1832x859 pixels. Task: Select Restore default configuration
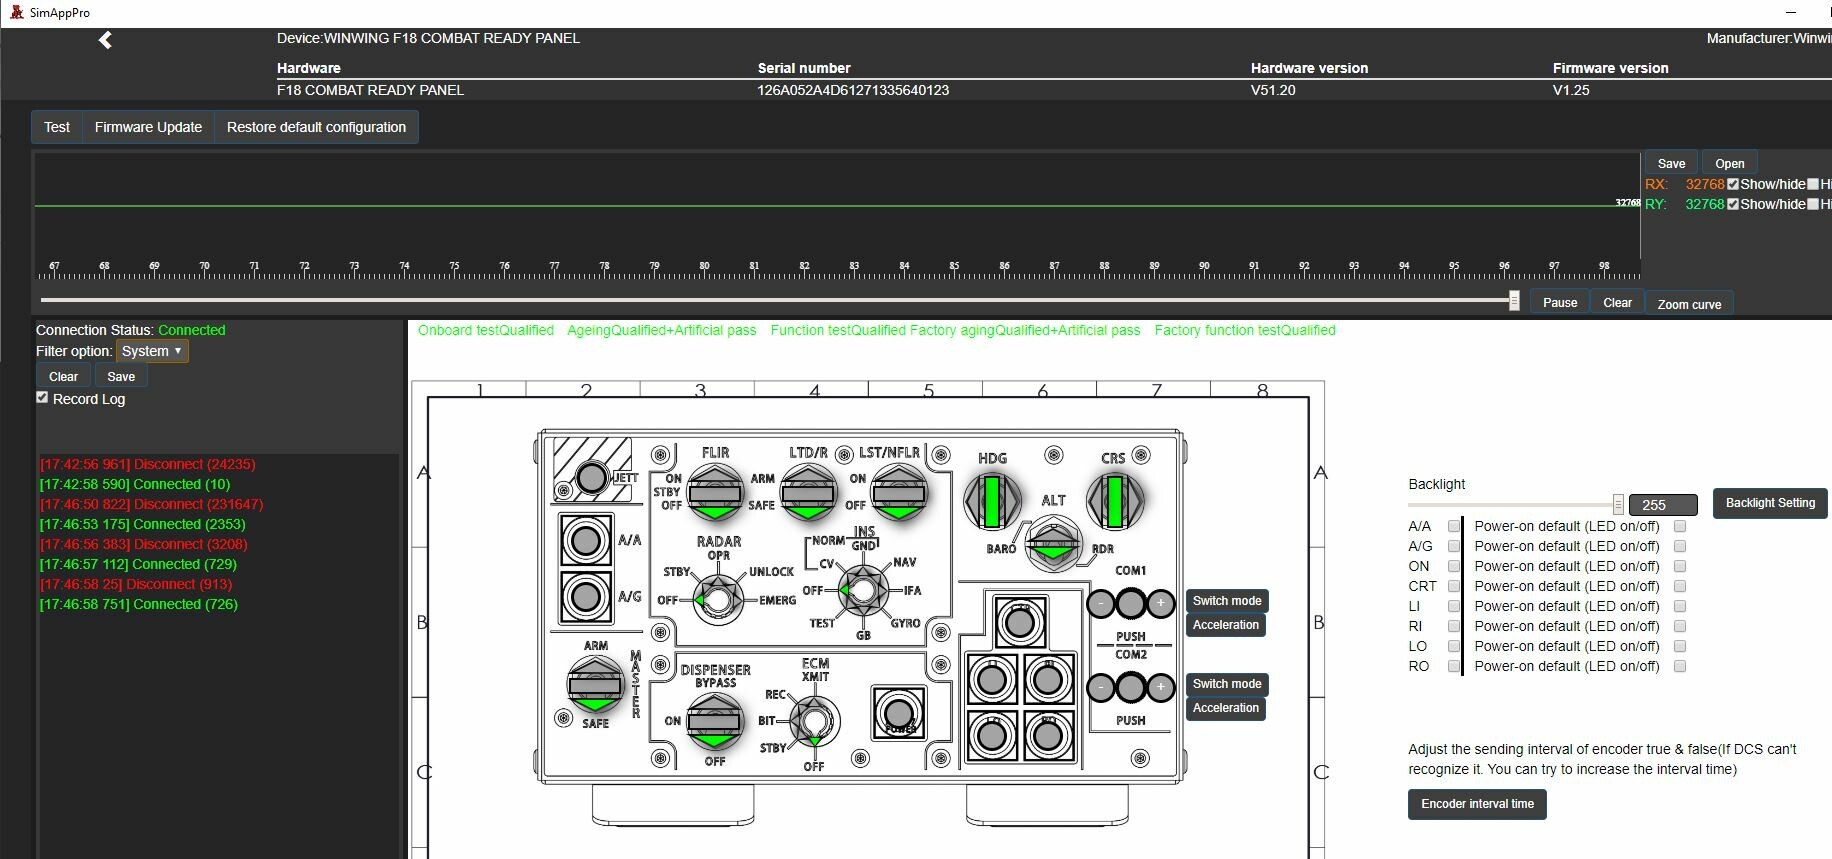pos(316,127)
